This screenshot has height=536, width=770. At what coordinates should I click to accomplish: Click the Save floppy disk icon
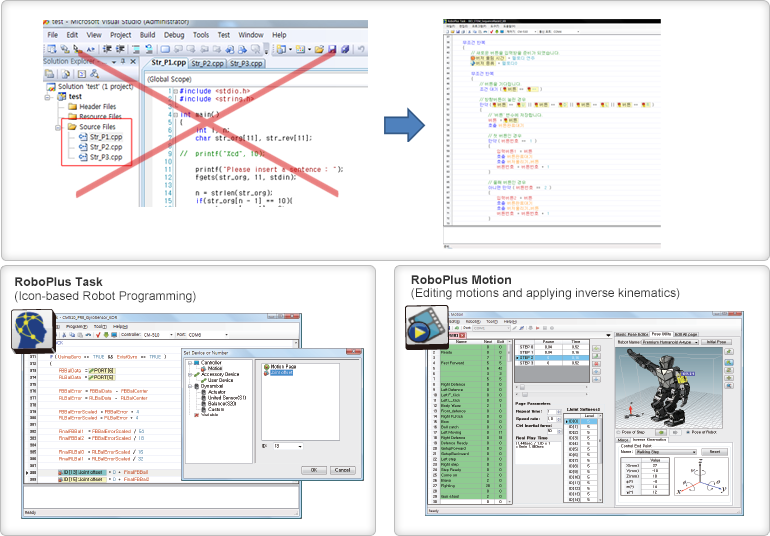point(332,49)
